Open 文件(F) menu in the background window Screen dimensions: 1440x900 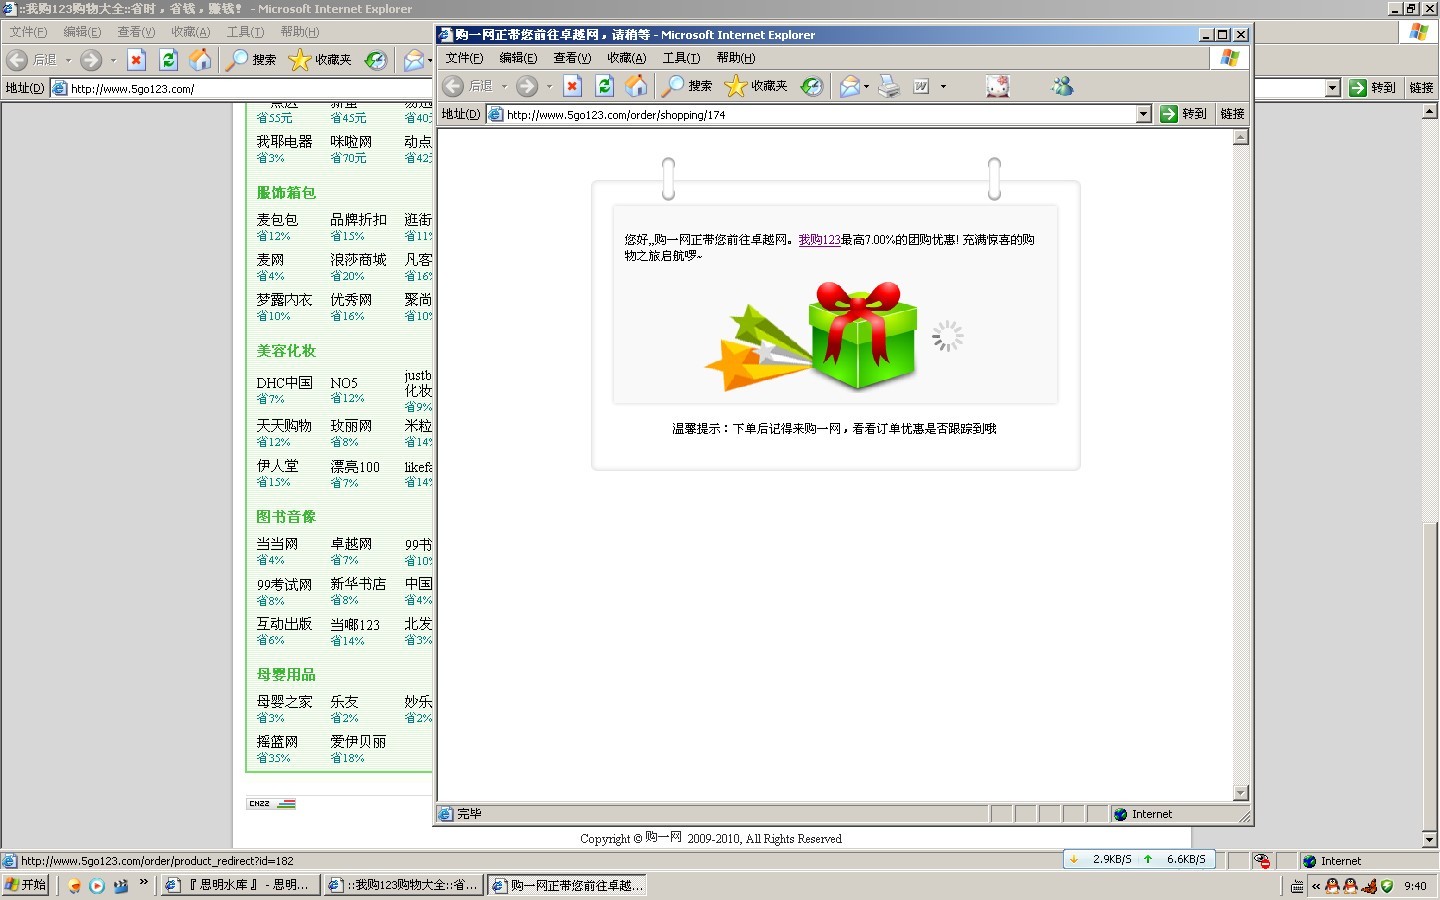[28, 32]
